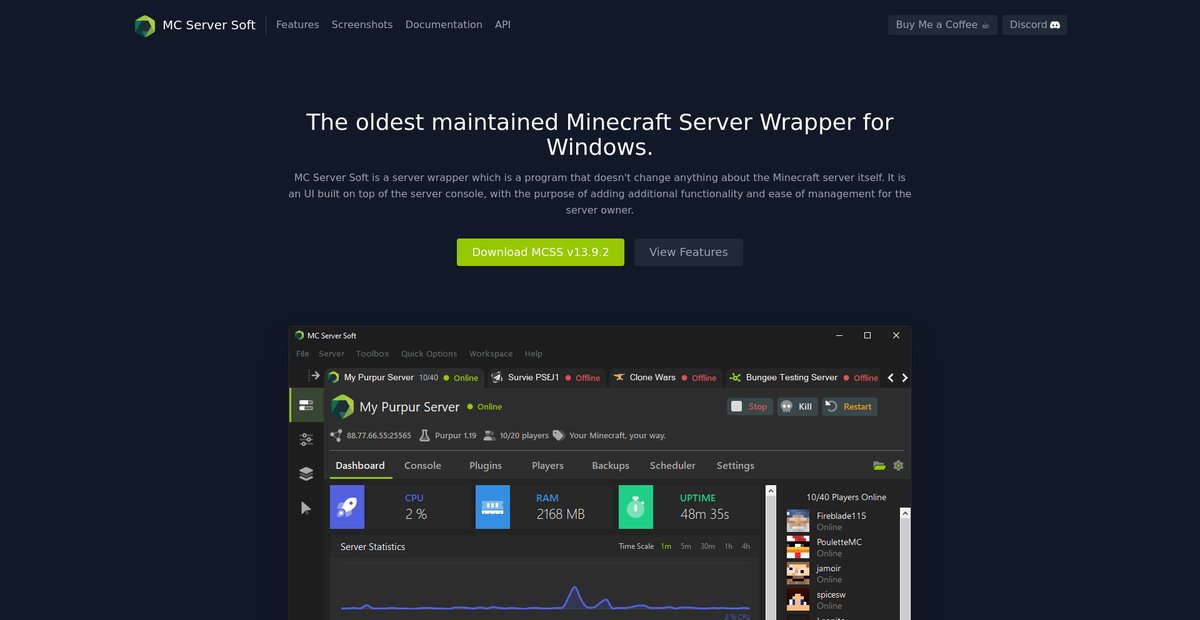Switch to the Clone Wars server tab
This screenshot has height=620, width=1200.
(665, 378)
